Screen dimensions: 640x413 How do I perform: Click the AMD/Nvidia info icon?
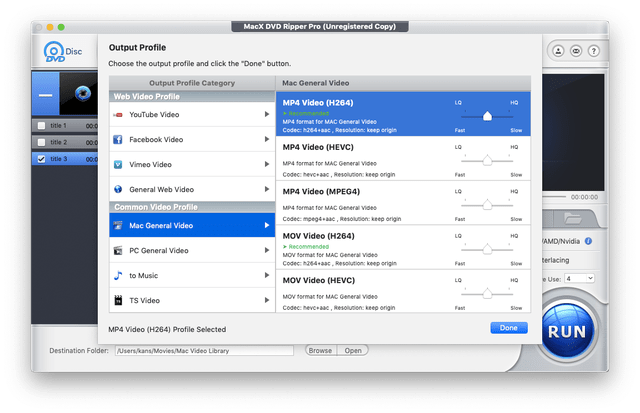click(x=589, y=241)
